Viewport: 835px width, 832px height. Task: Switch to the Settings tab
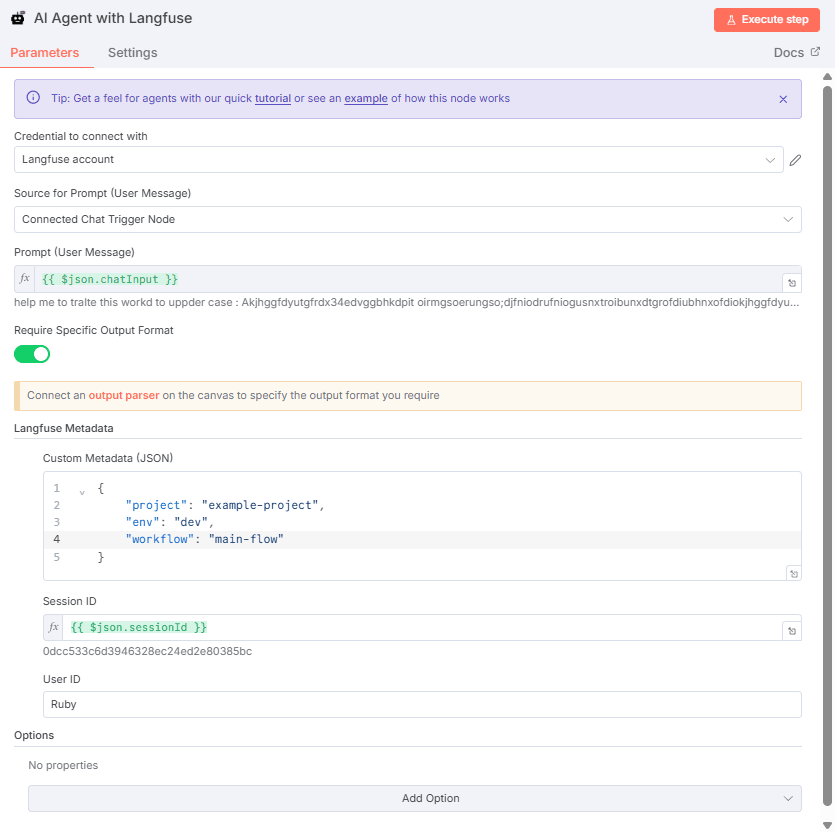pyautogui.click(x=132, y=52)
